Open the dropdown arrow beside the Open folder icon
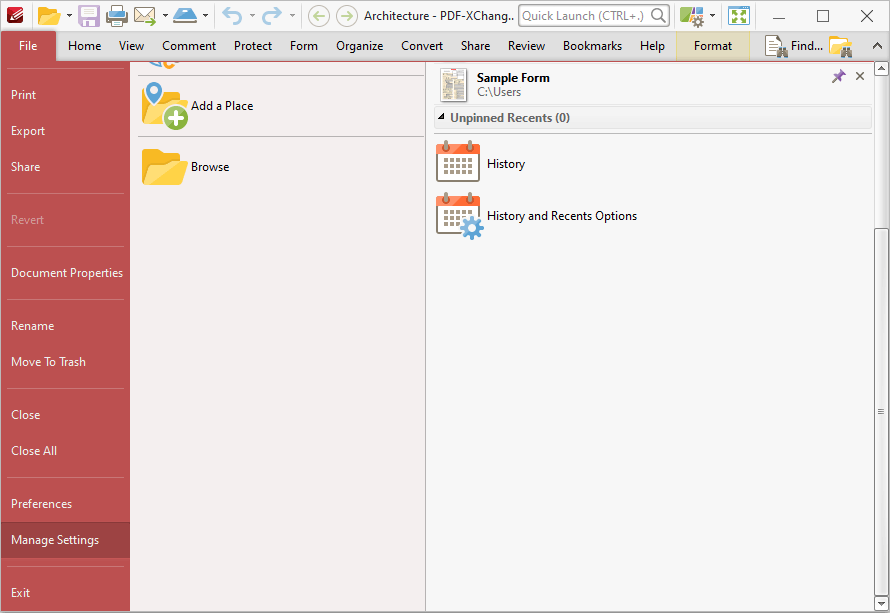The width and height of the screenshot is (890, 613). pos(69,16)
